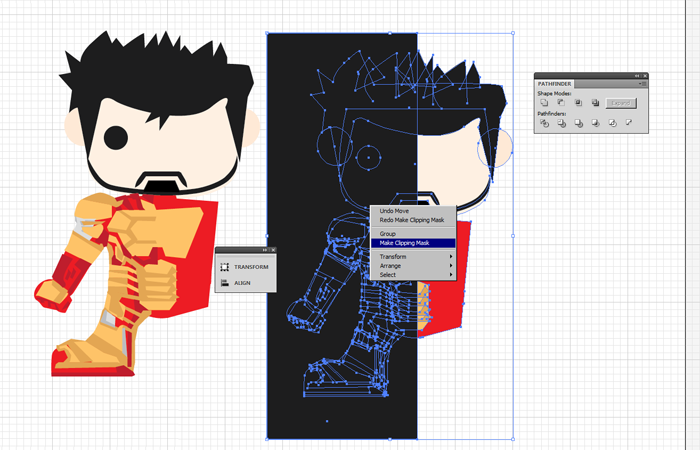700x450 pixels.
Task: Open the Pathfinder panel flyout menu
Action: [642, 84]
